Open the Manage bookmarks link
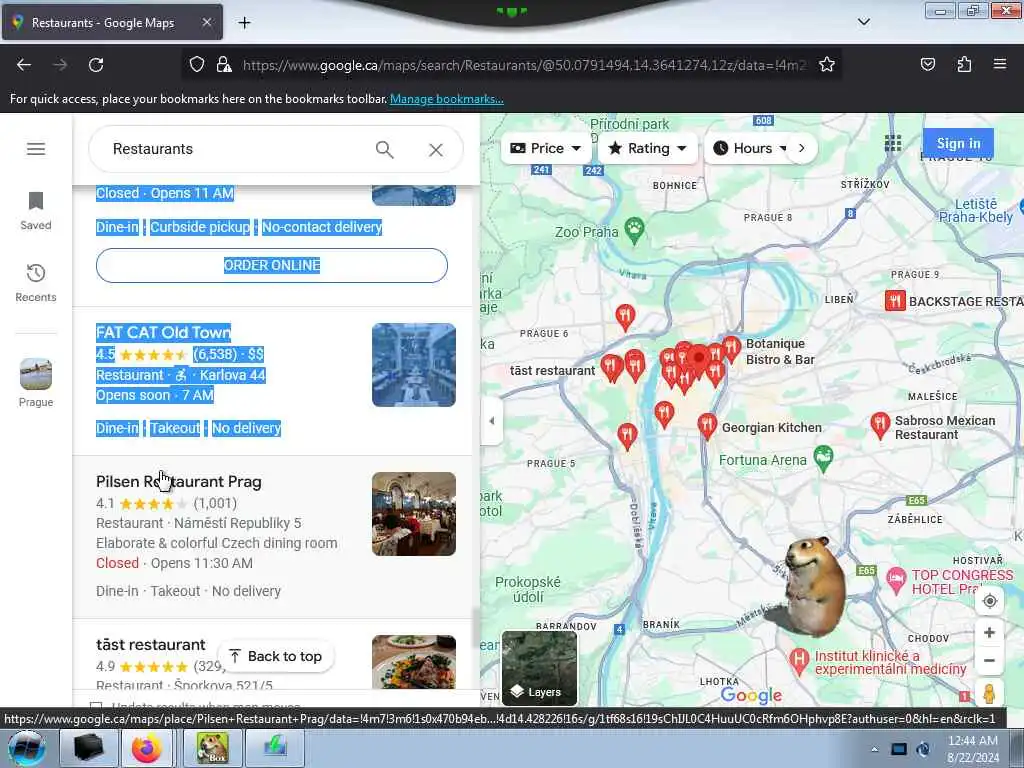Screen dimensions: 1024x768 pos(447,99)
